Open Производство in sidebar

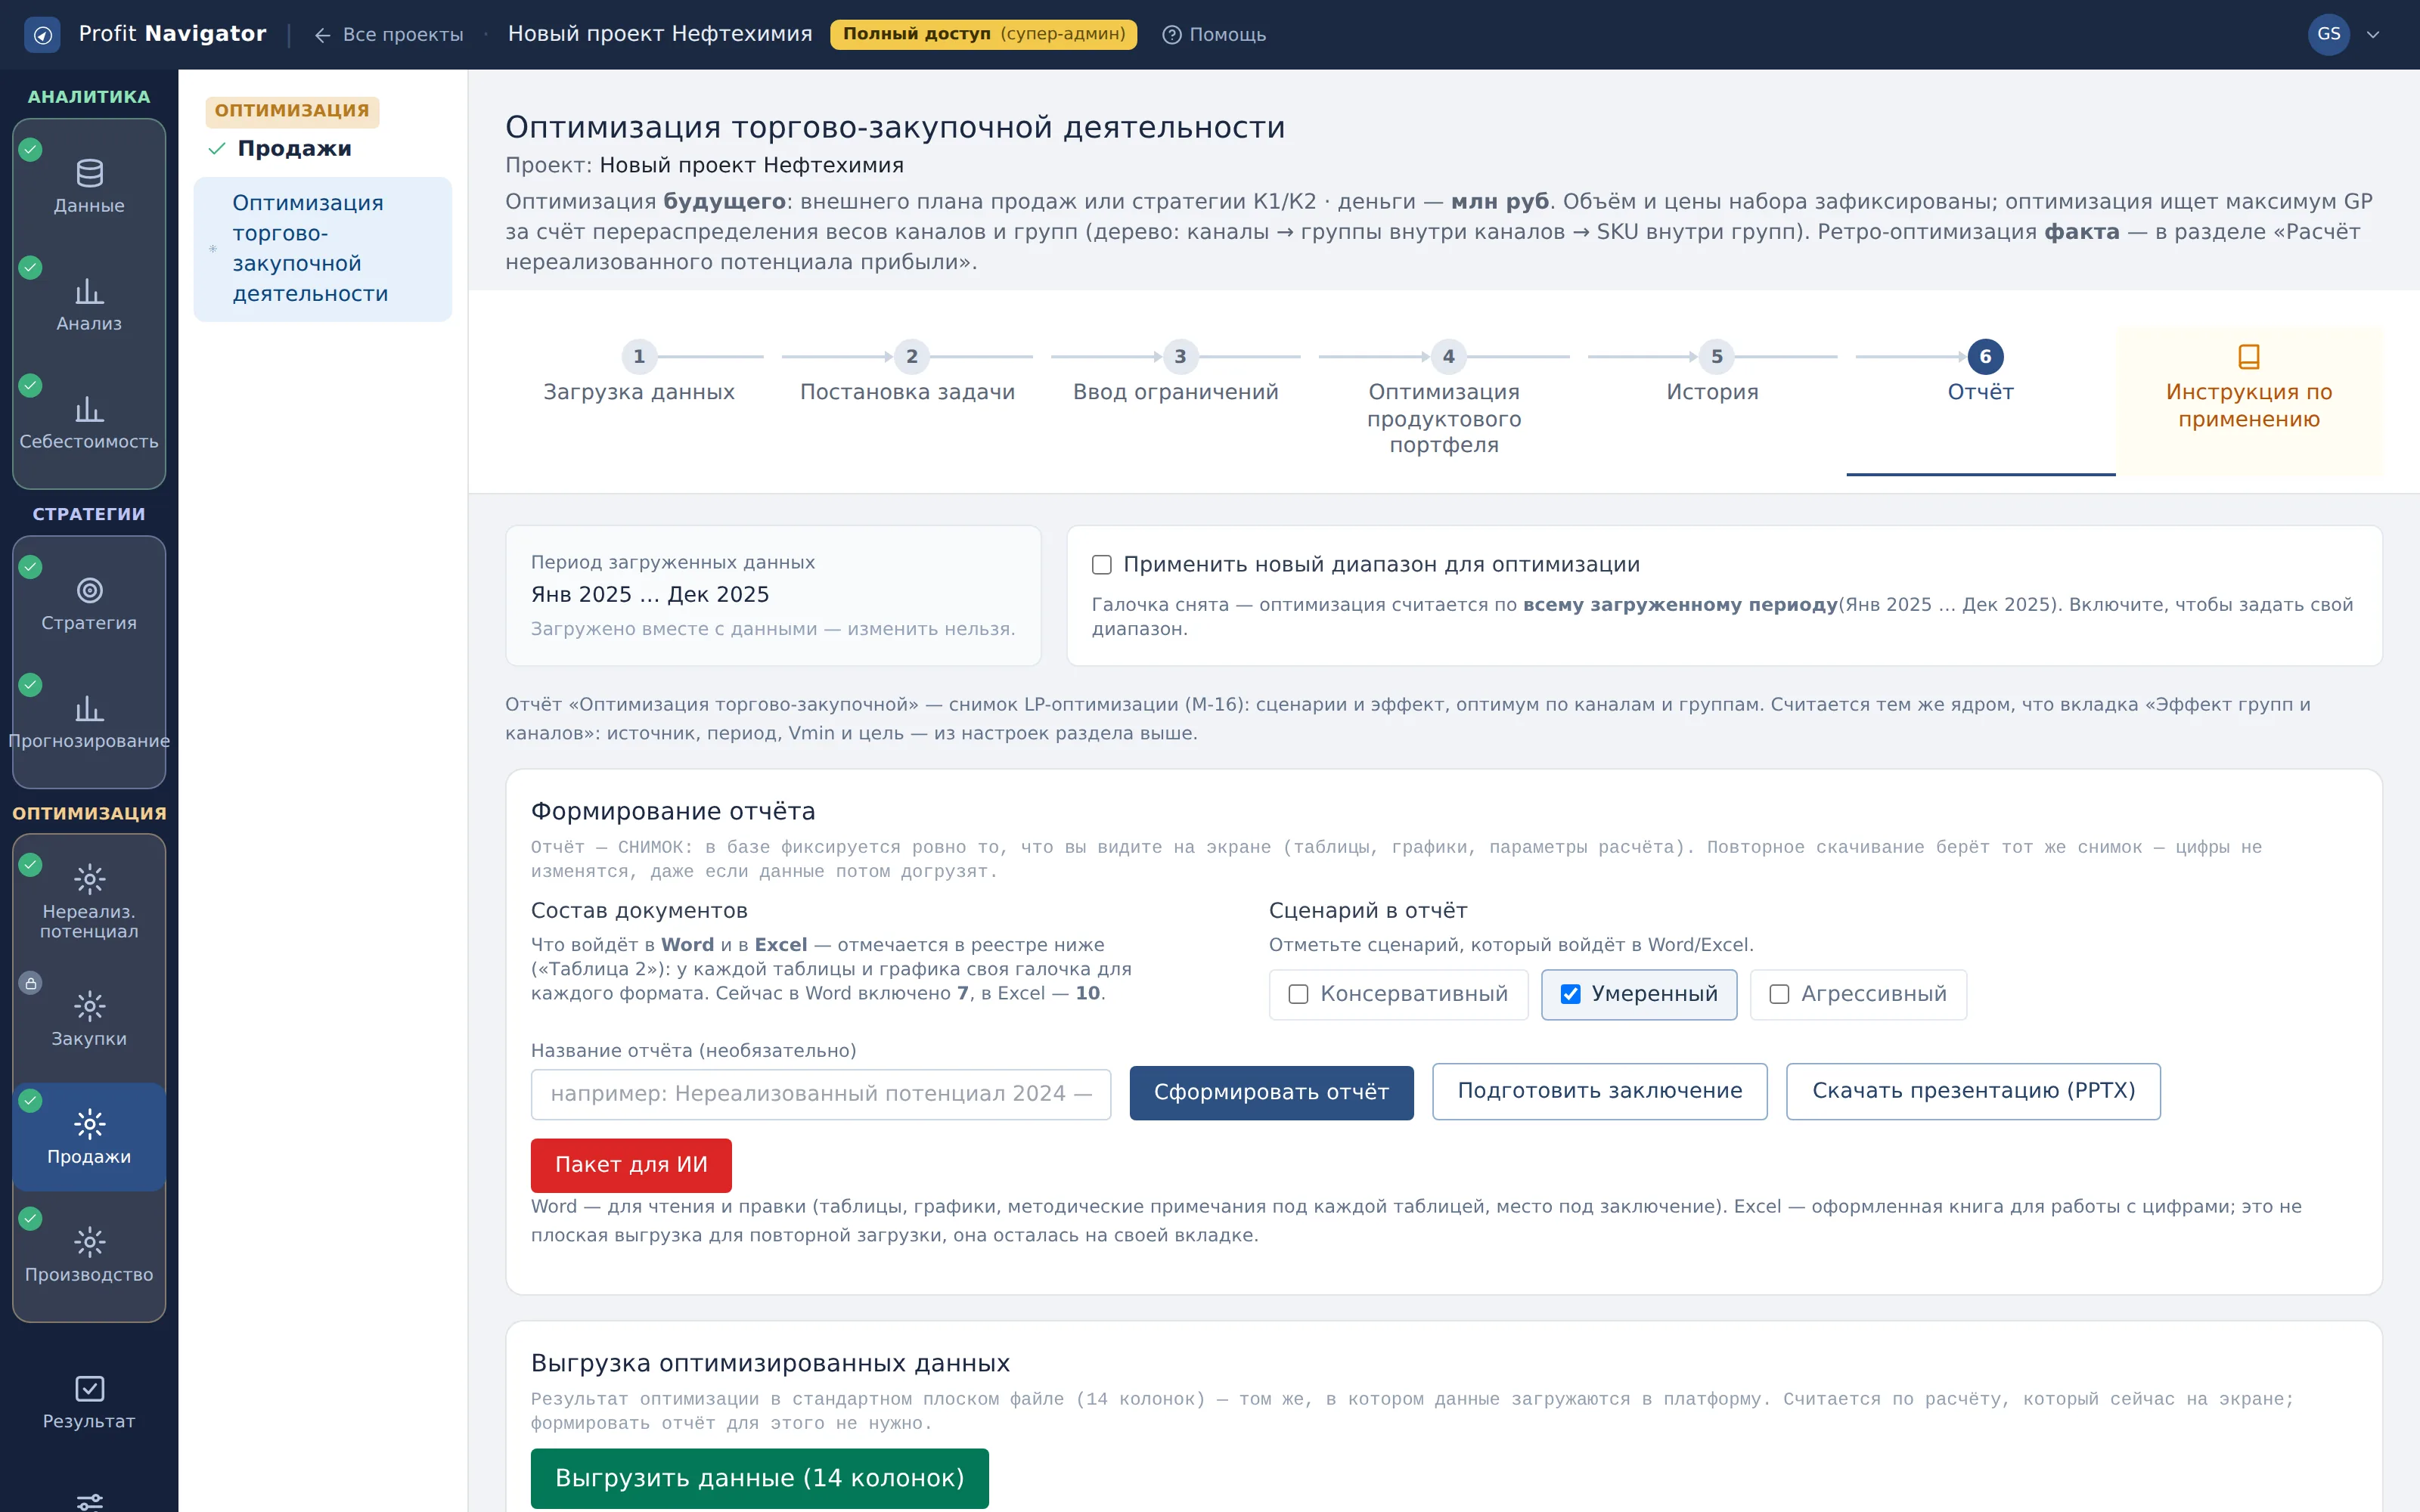coord(89,1255)
